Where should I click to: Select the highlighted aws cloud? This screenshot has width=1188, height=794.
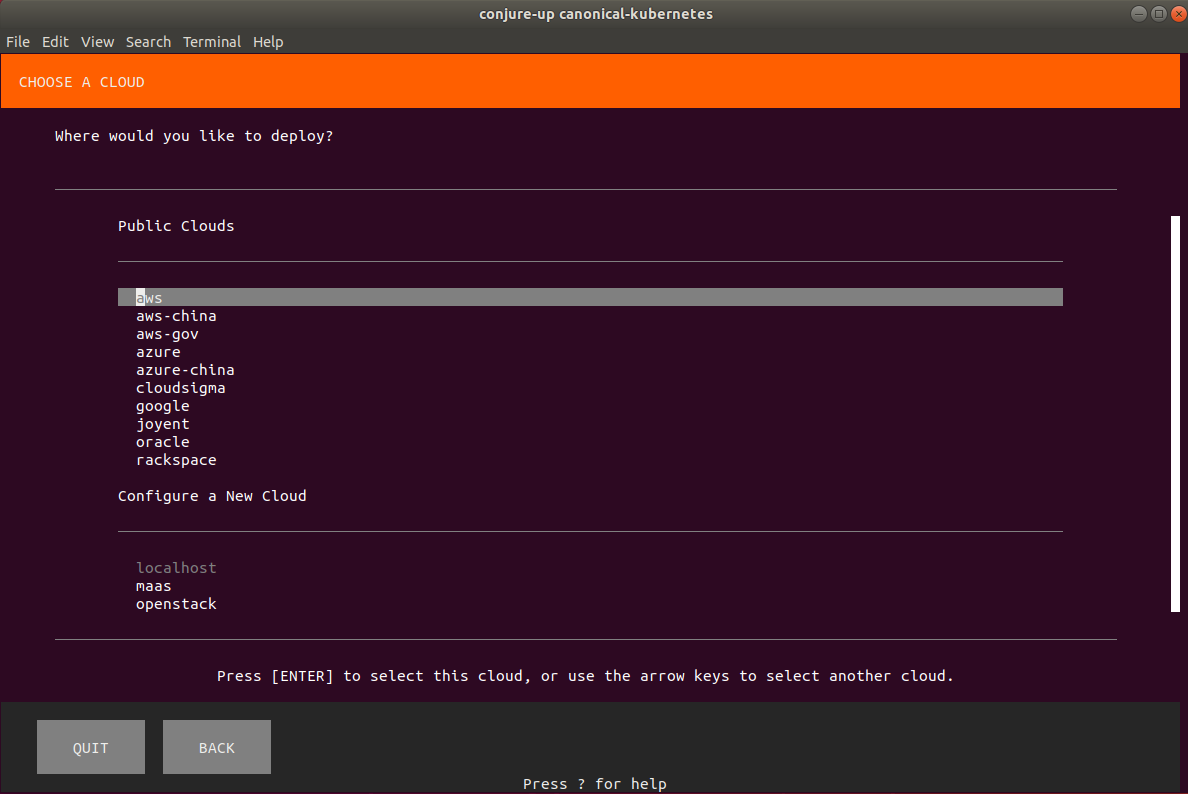click(590, 297)
